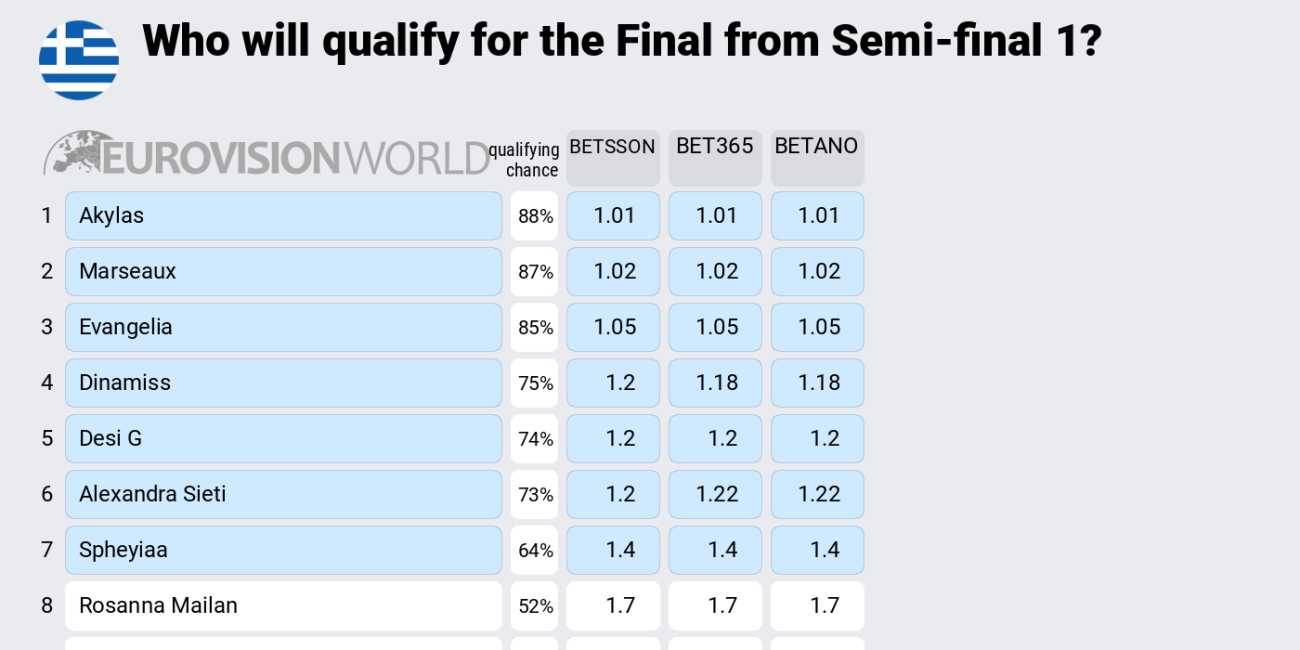The image size is (1300, 650).
Task: Click the Eurovisionworld logo
Action: [266, 155]
